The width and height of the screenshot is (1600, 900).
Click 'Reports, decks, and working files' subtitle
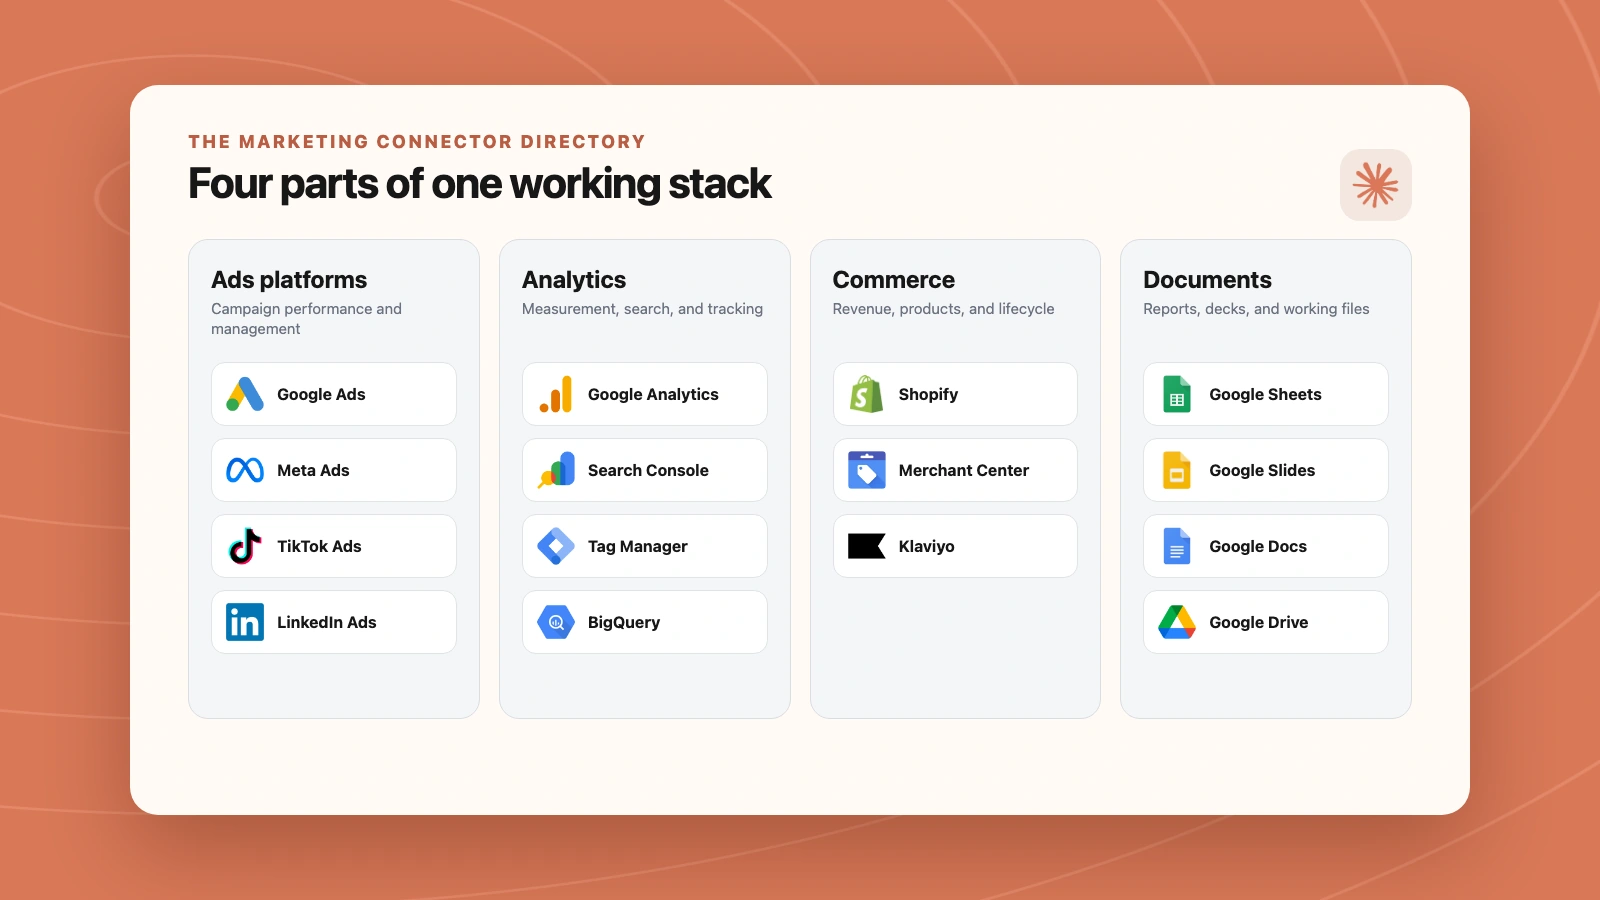[x=1256, y=309]
